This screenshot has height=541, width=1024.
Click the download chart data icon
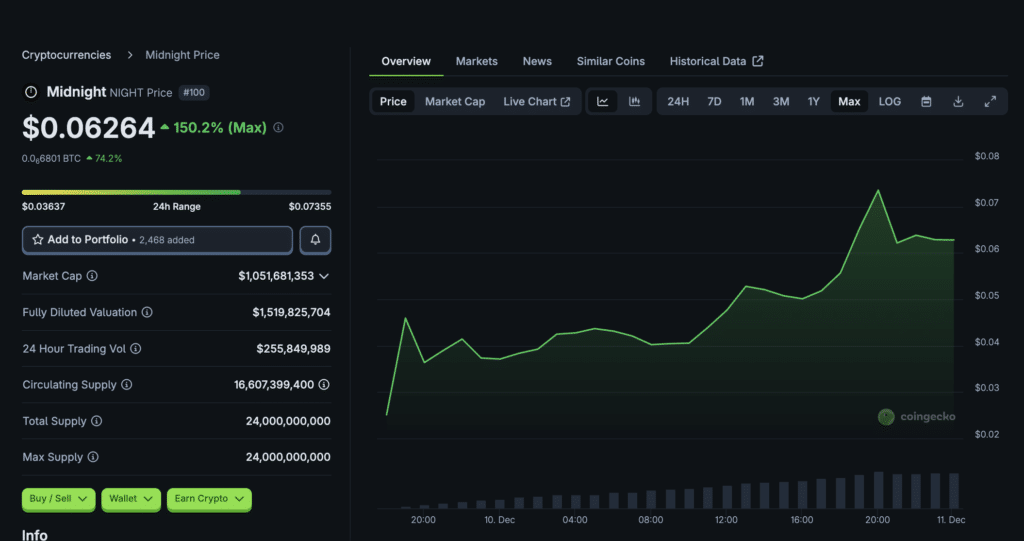958,101
